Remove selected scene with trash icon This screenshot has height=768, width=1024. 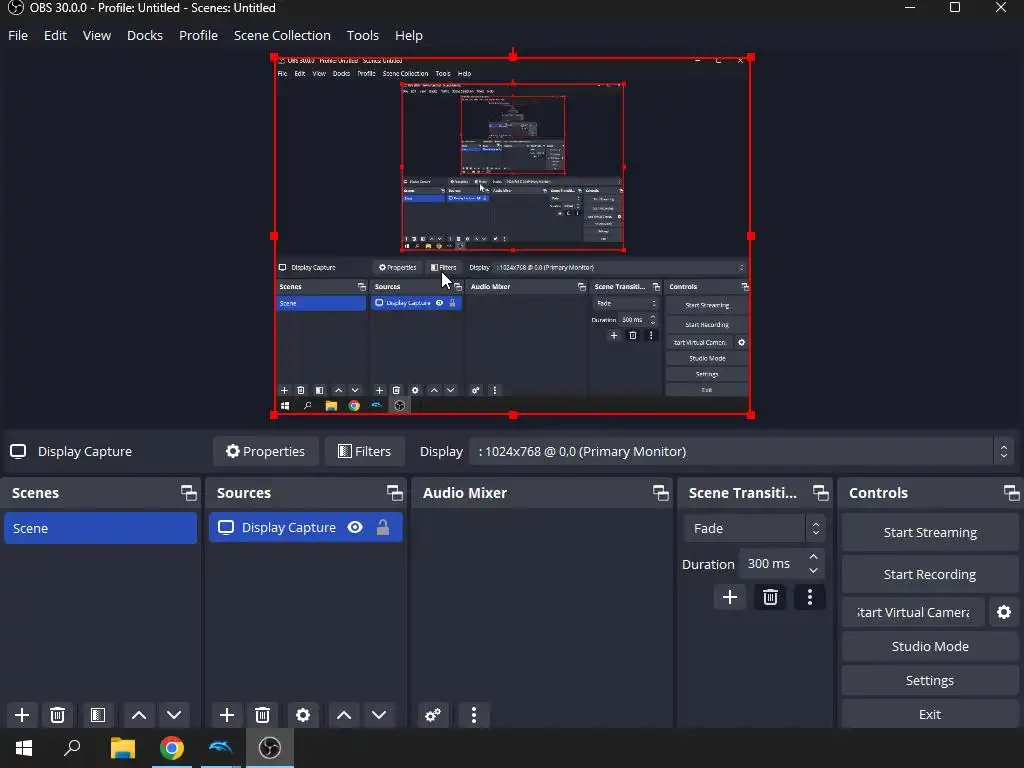[57, 715]
